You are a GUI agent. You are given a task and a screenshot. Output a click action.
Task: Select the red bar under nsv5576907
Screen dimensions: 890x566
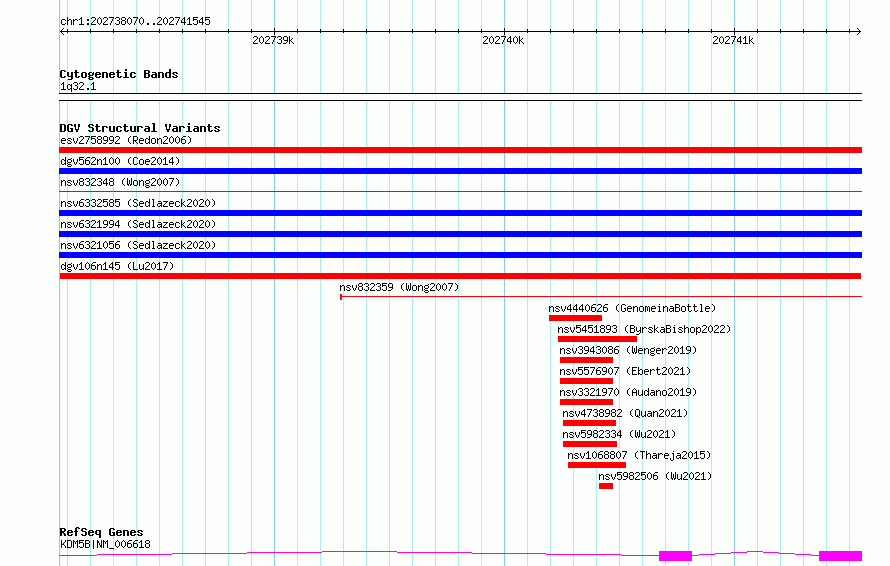pyautogui.click(x=586, y=381)
